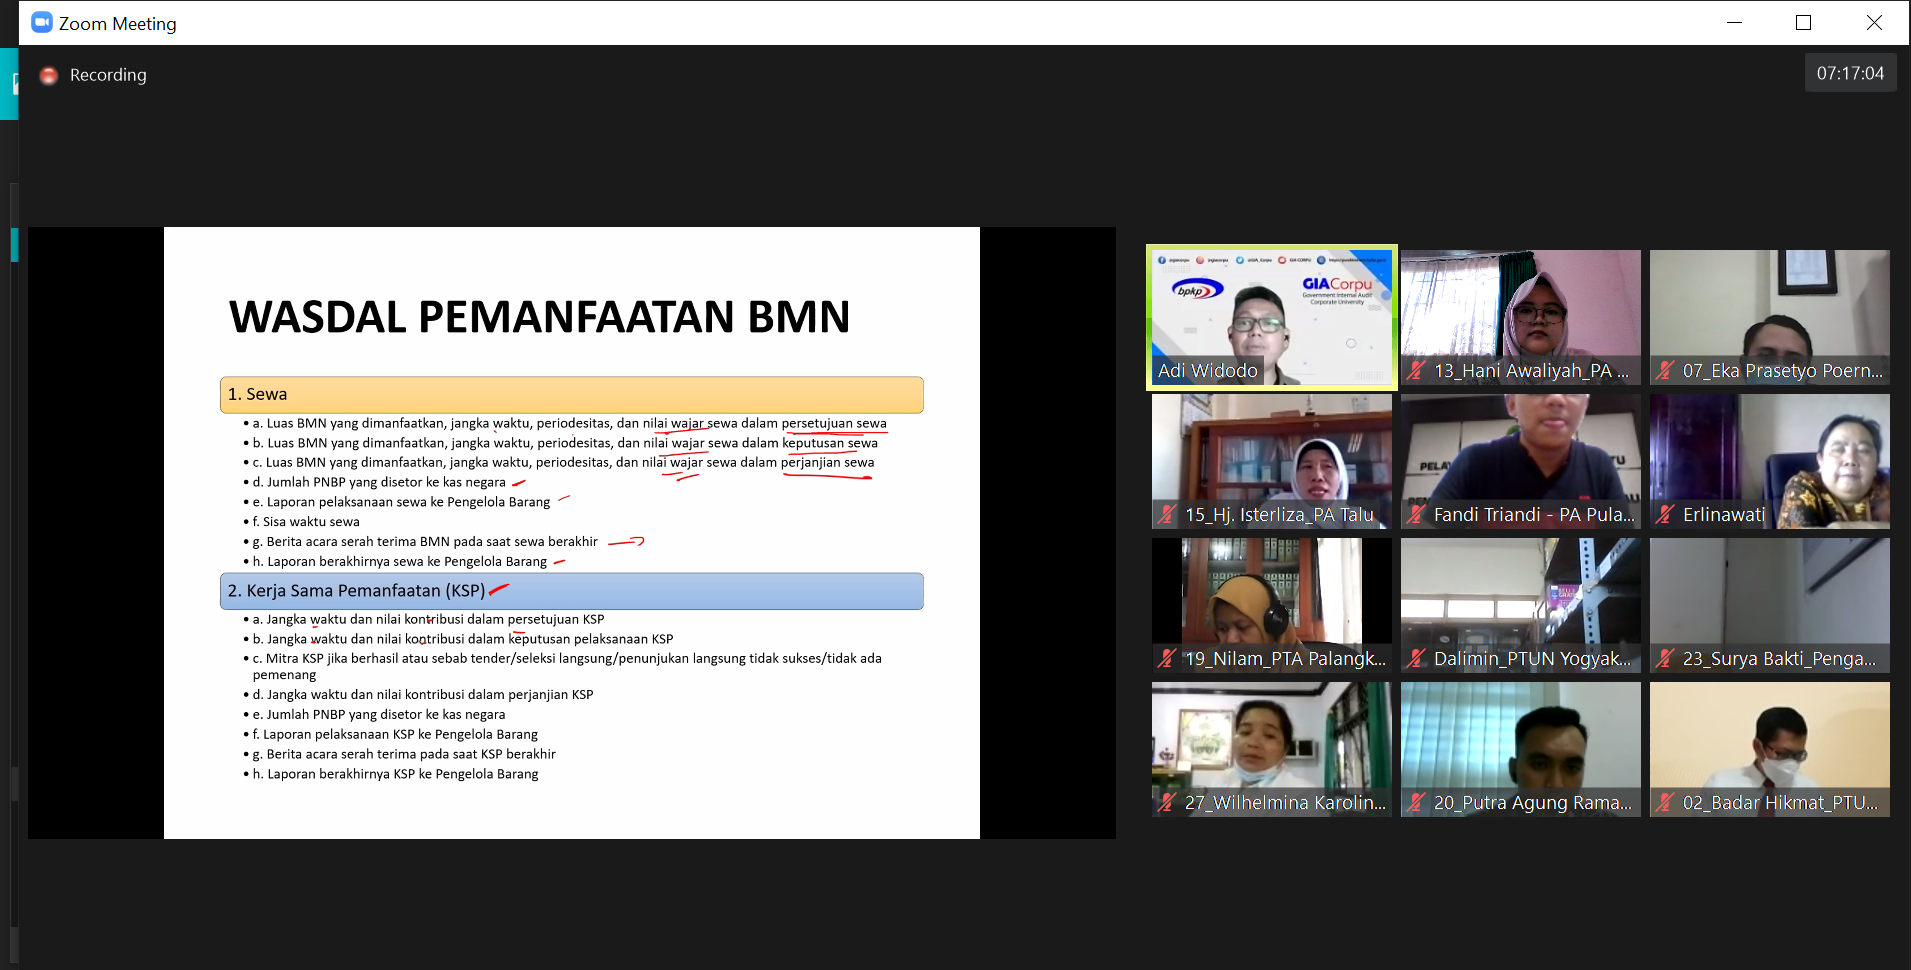Click the red recording dot indicator
This screenshot has width=1911, height=970.
48,74
